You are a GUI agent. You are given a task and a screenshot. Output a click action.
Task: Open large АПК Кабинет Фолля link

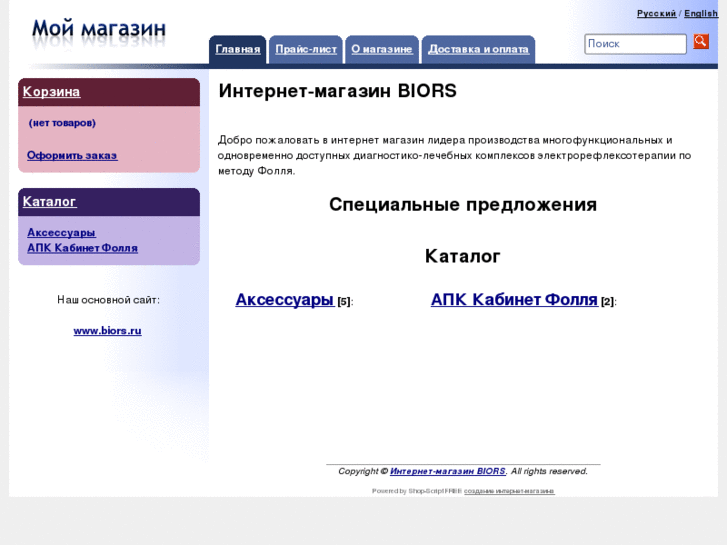coord(514,300)
